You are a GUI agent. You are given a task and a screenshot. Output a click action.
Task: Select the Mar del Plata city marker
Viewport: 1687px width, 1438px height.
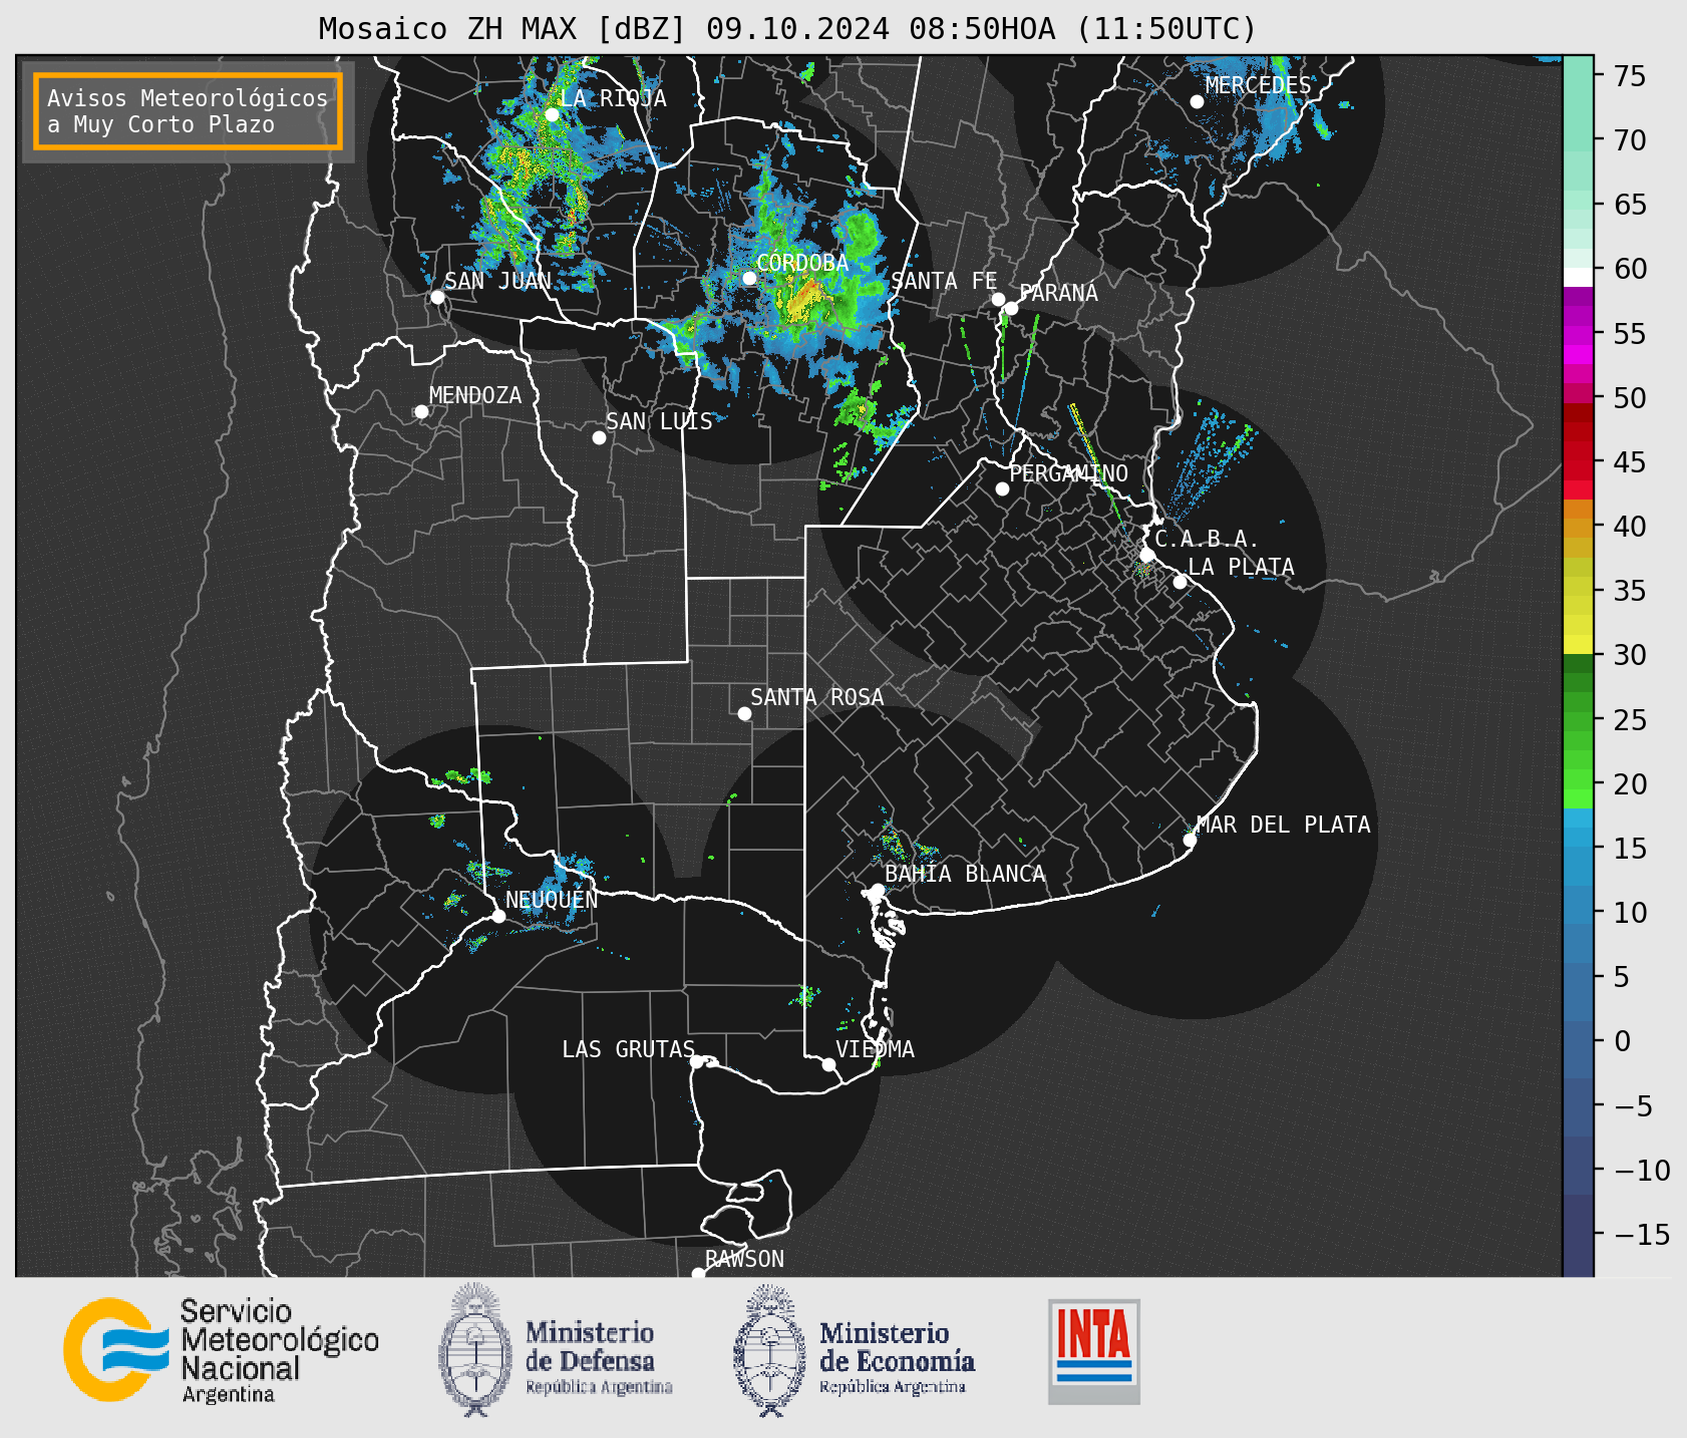click(x=1190, y=840)
